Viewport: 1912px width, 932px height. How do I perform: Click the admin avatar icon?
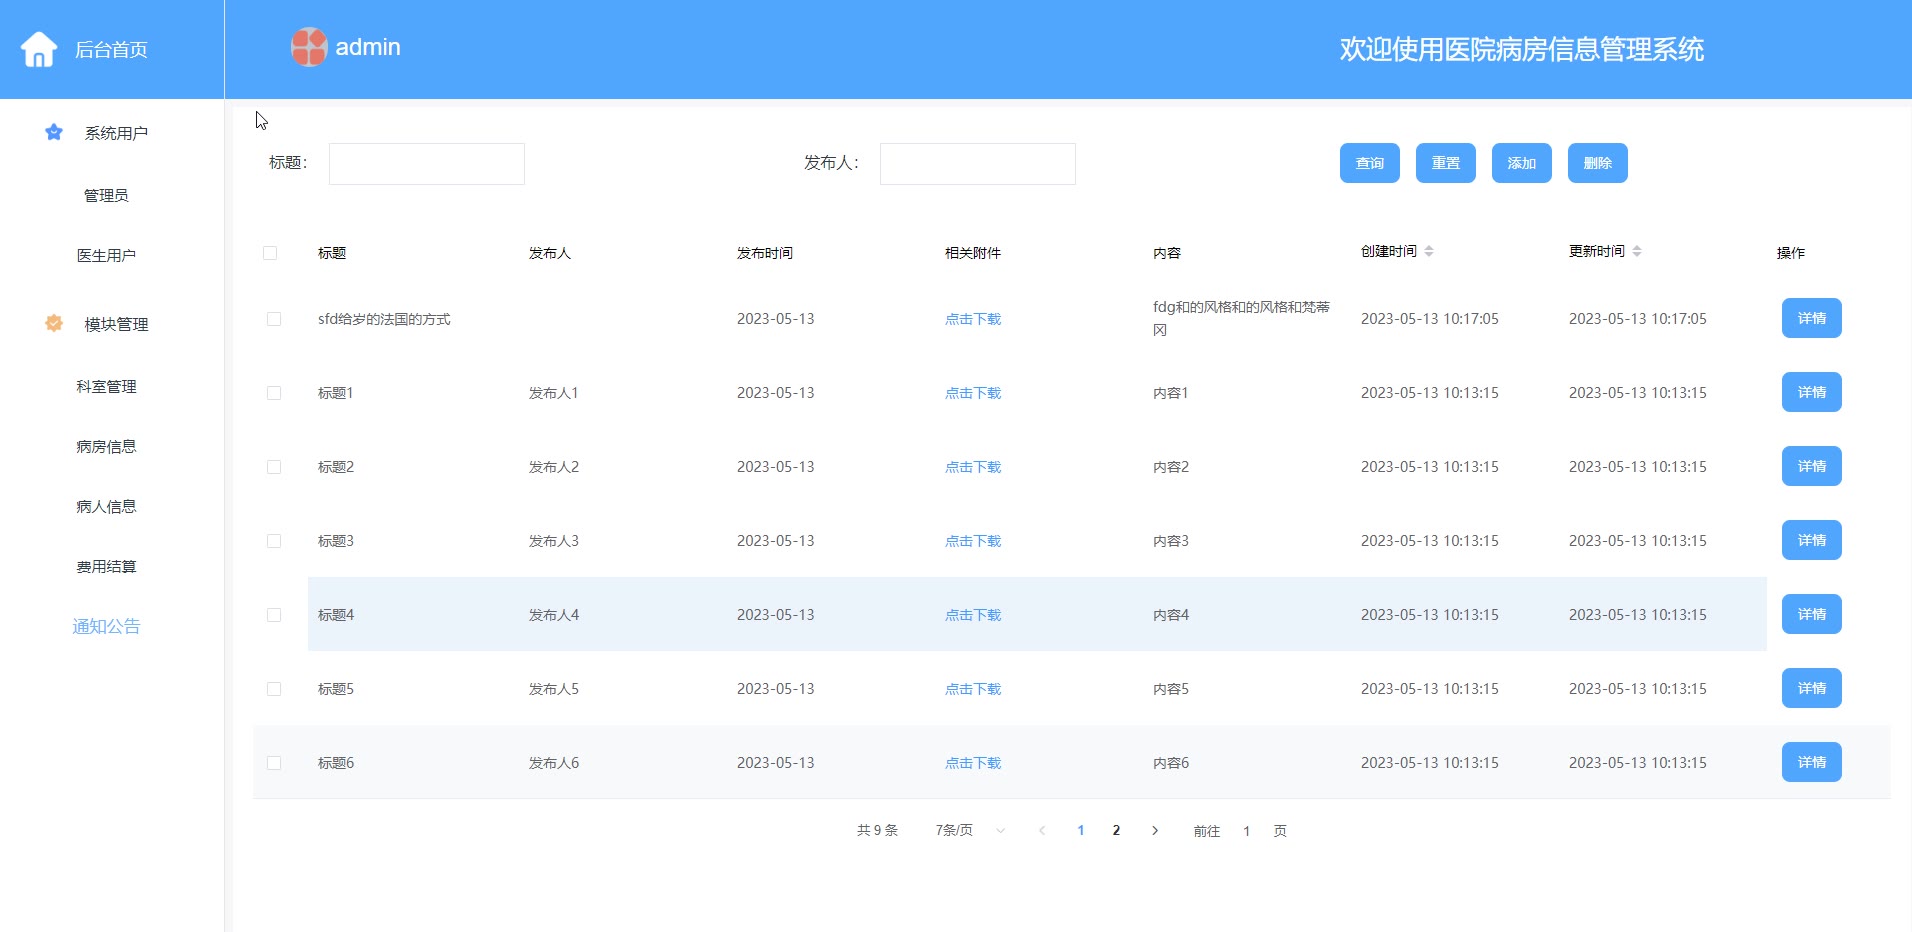tap(309, 47)
